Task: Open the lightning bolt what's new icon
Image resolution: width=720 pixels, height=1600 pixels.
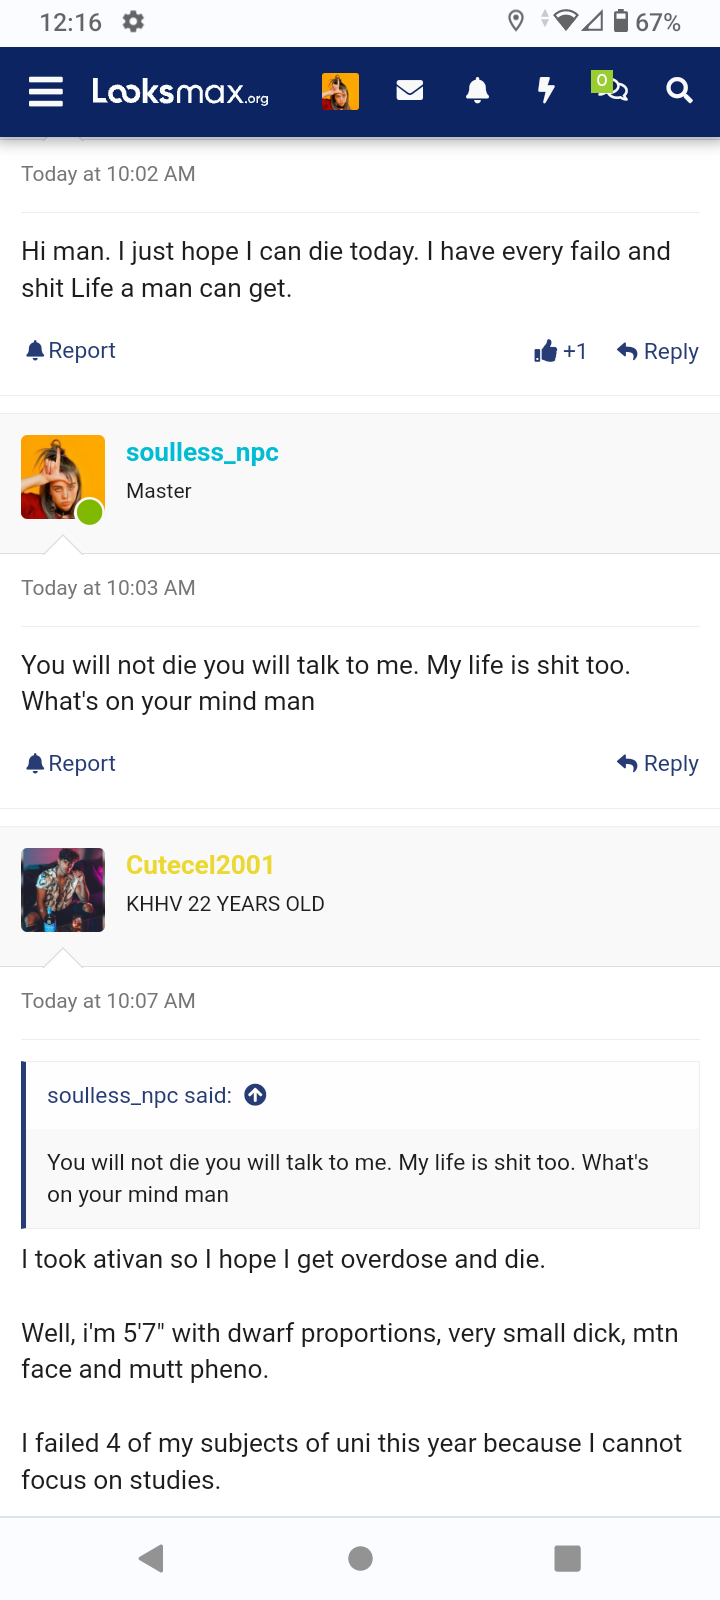Action: click(546, 91)
